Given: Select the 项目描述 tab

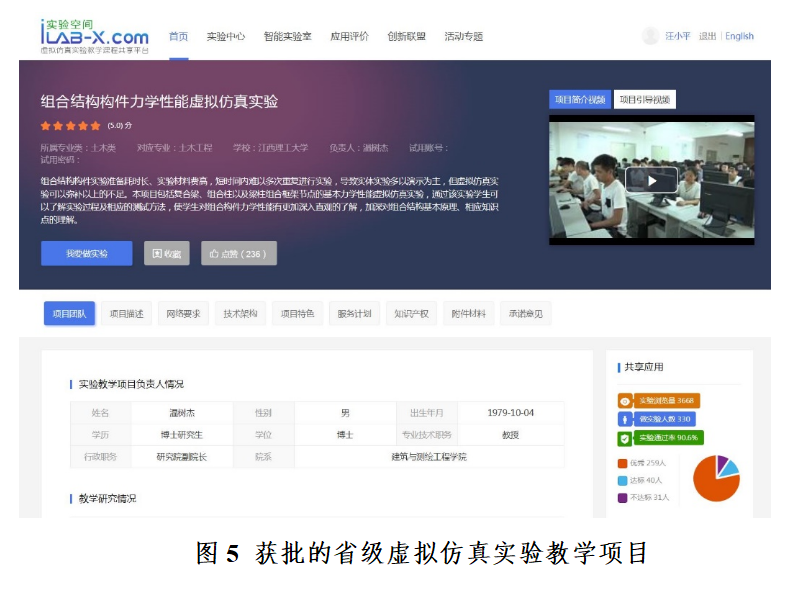Looking at the screenshot, I should 126,314.
